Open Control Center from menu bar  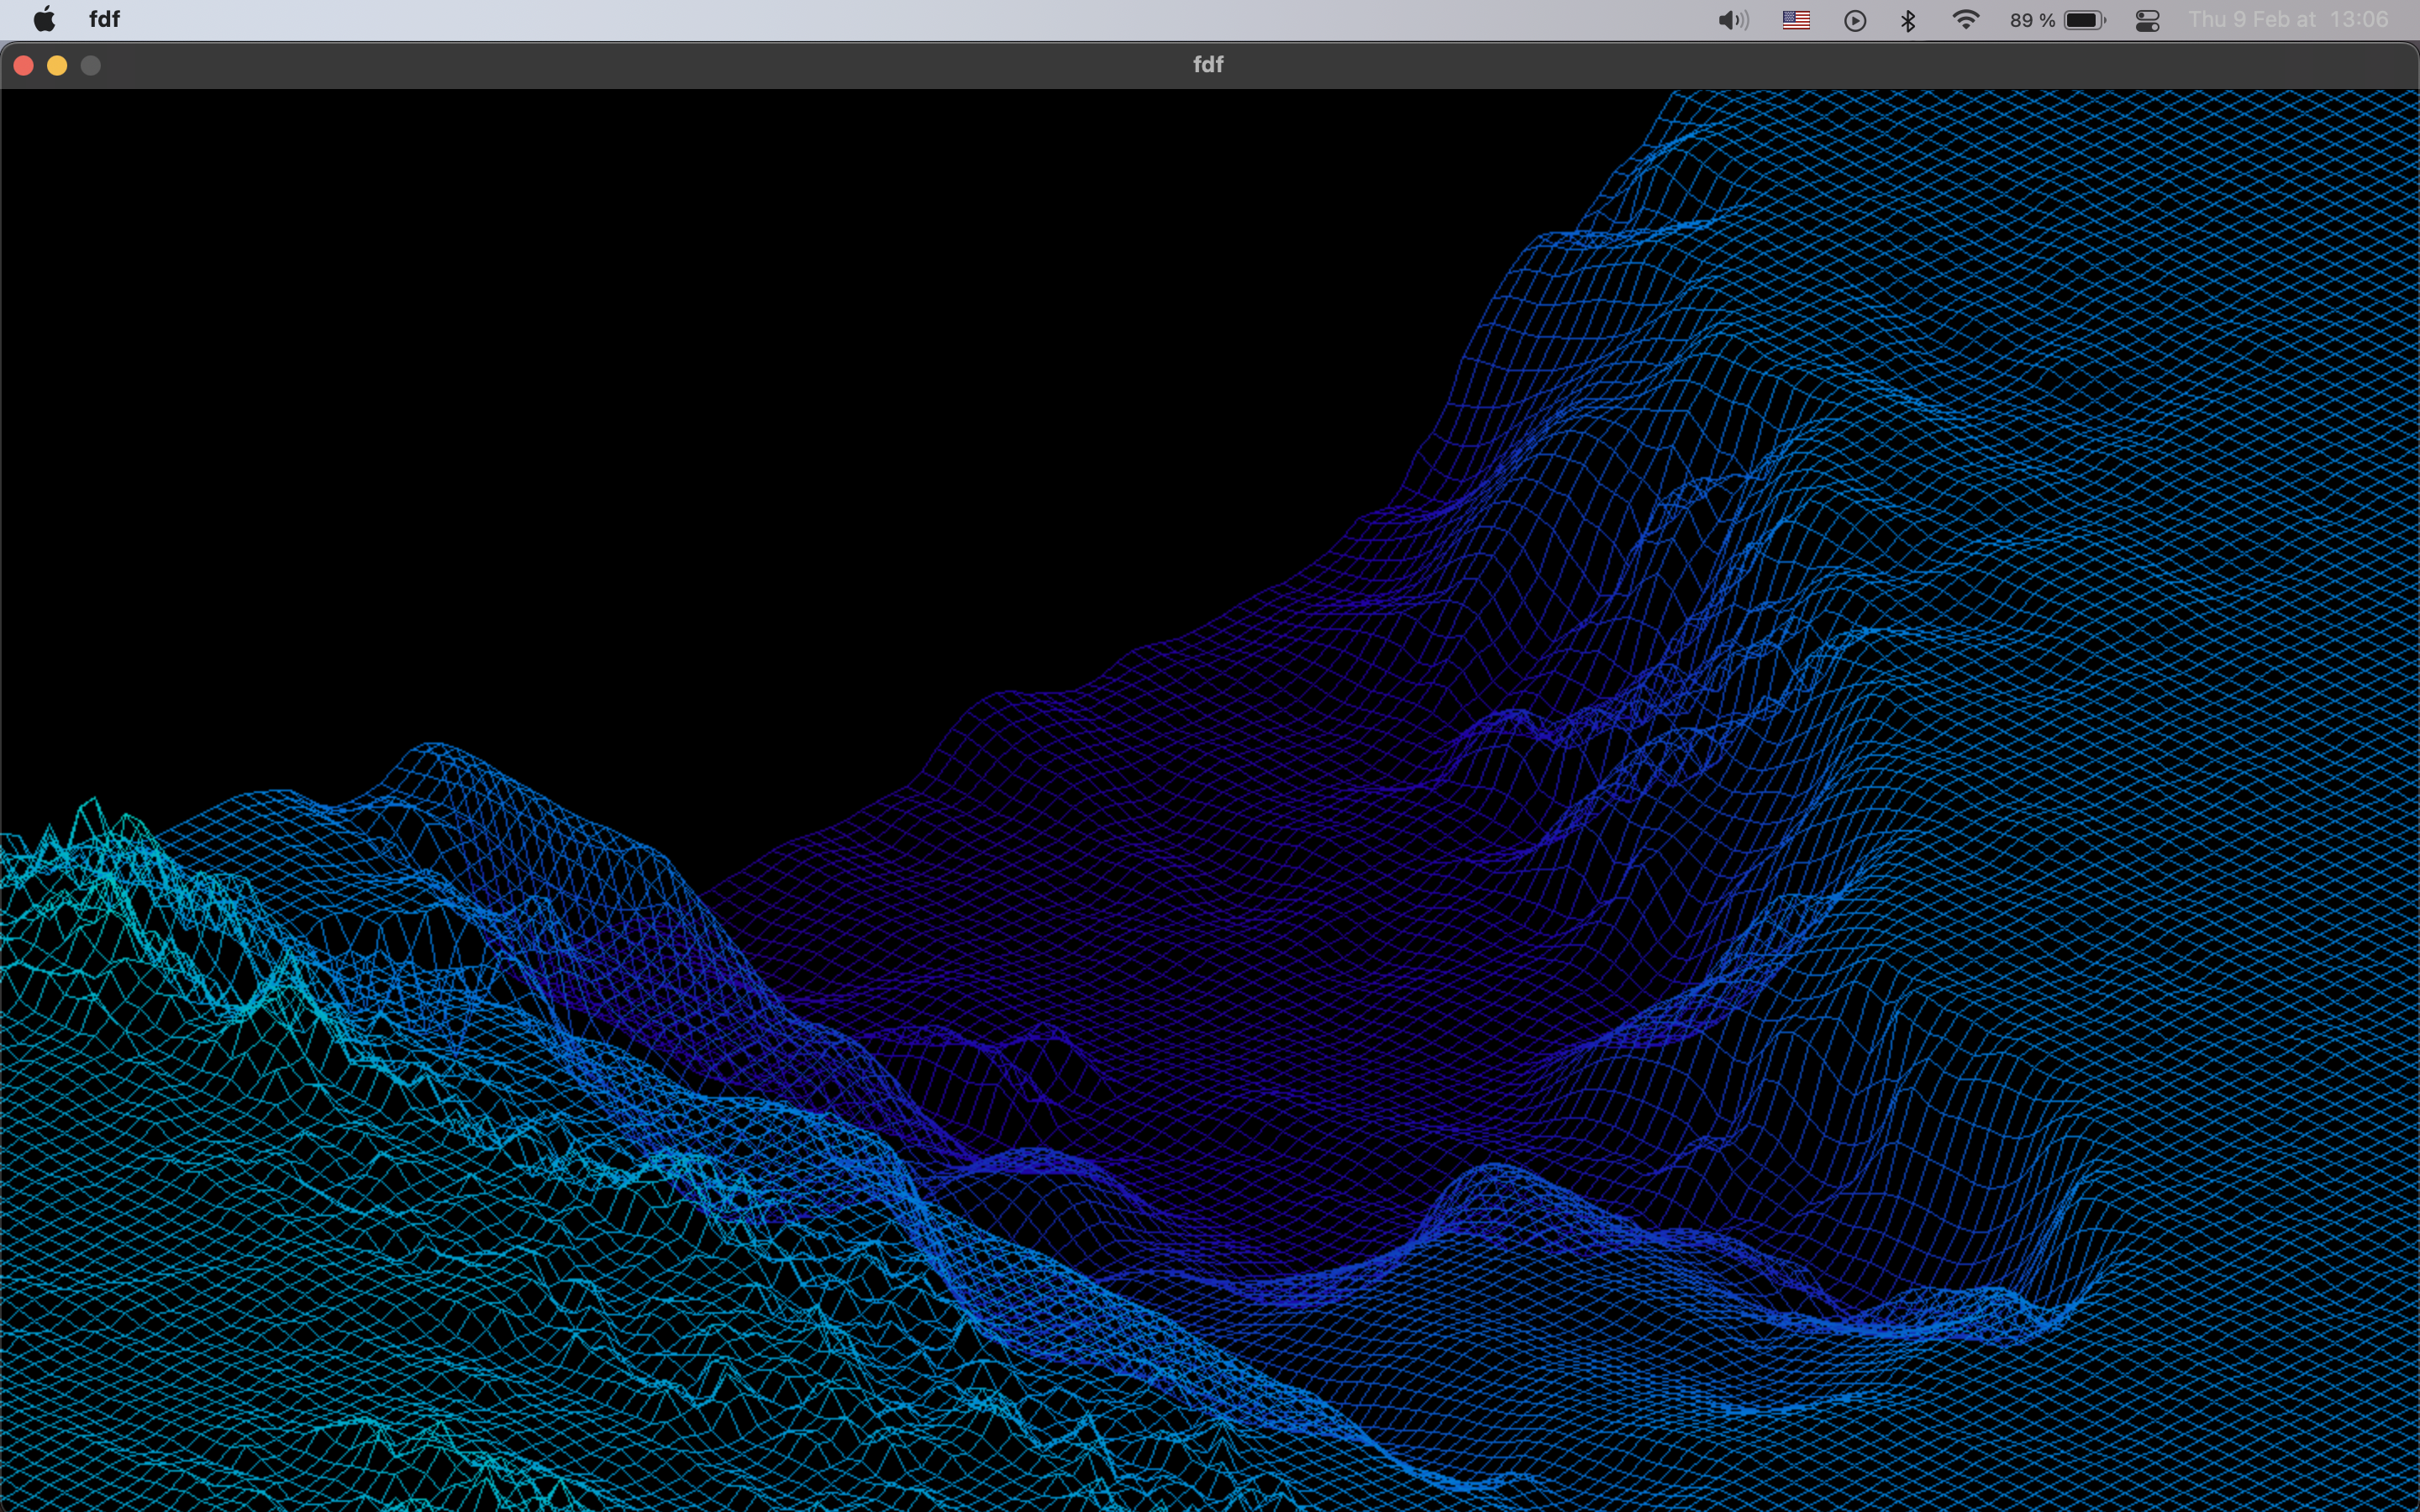click(x=2147, y=20)
